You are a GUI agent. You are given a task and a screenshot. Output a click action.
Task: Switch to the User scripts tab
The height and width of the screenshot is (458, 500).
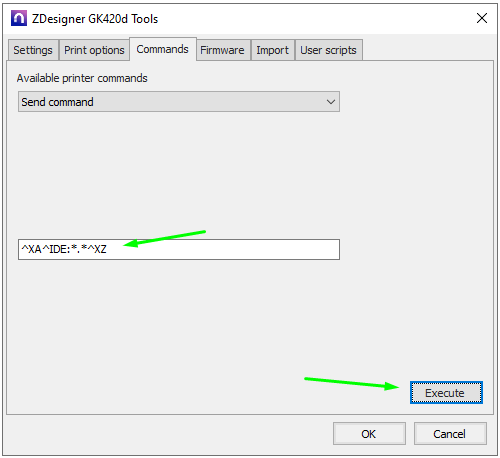pyautogui.click(x=328, y=50)
